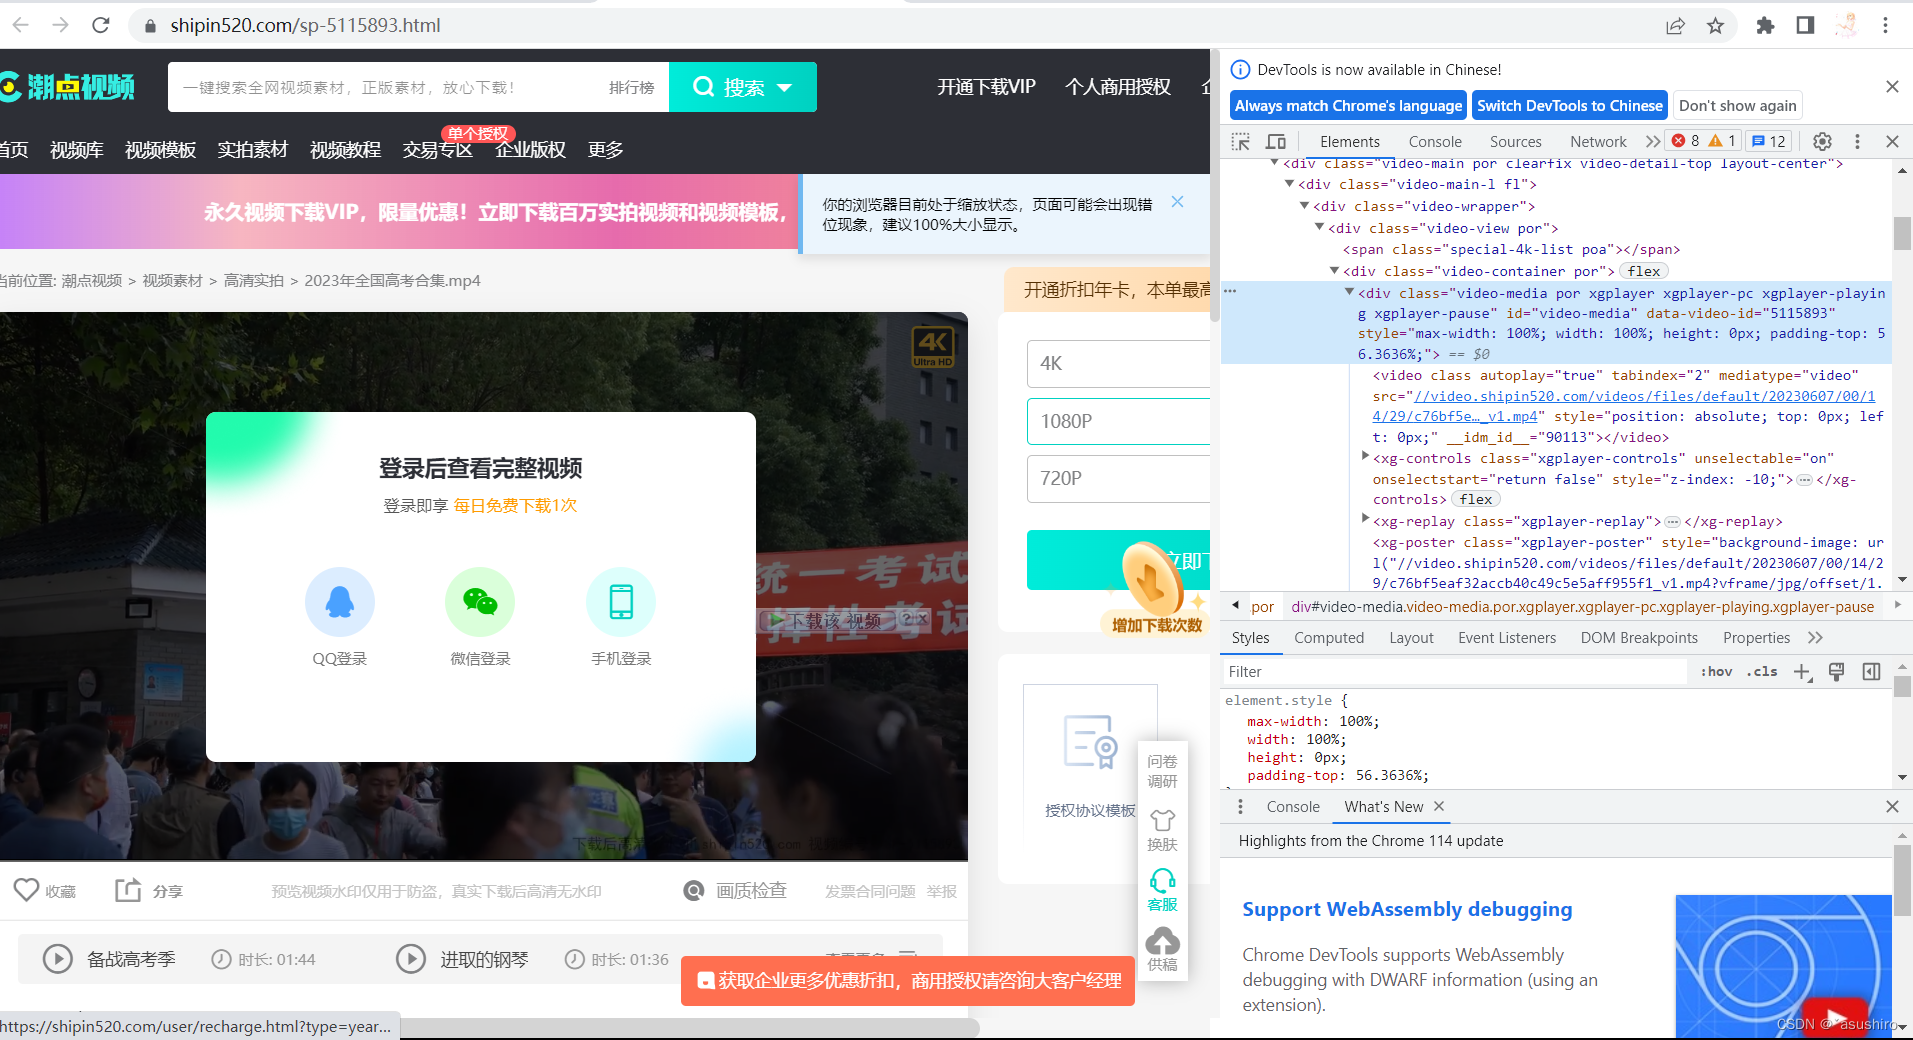This screenshot has height=1040, width=1913.
Task: Show more style pane tabs chevron
Action: (1815, 638)
